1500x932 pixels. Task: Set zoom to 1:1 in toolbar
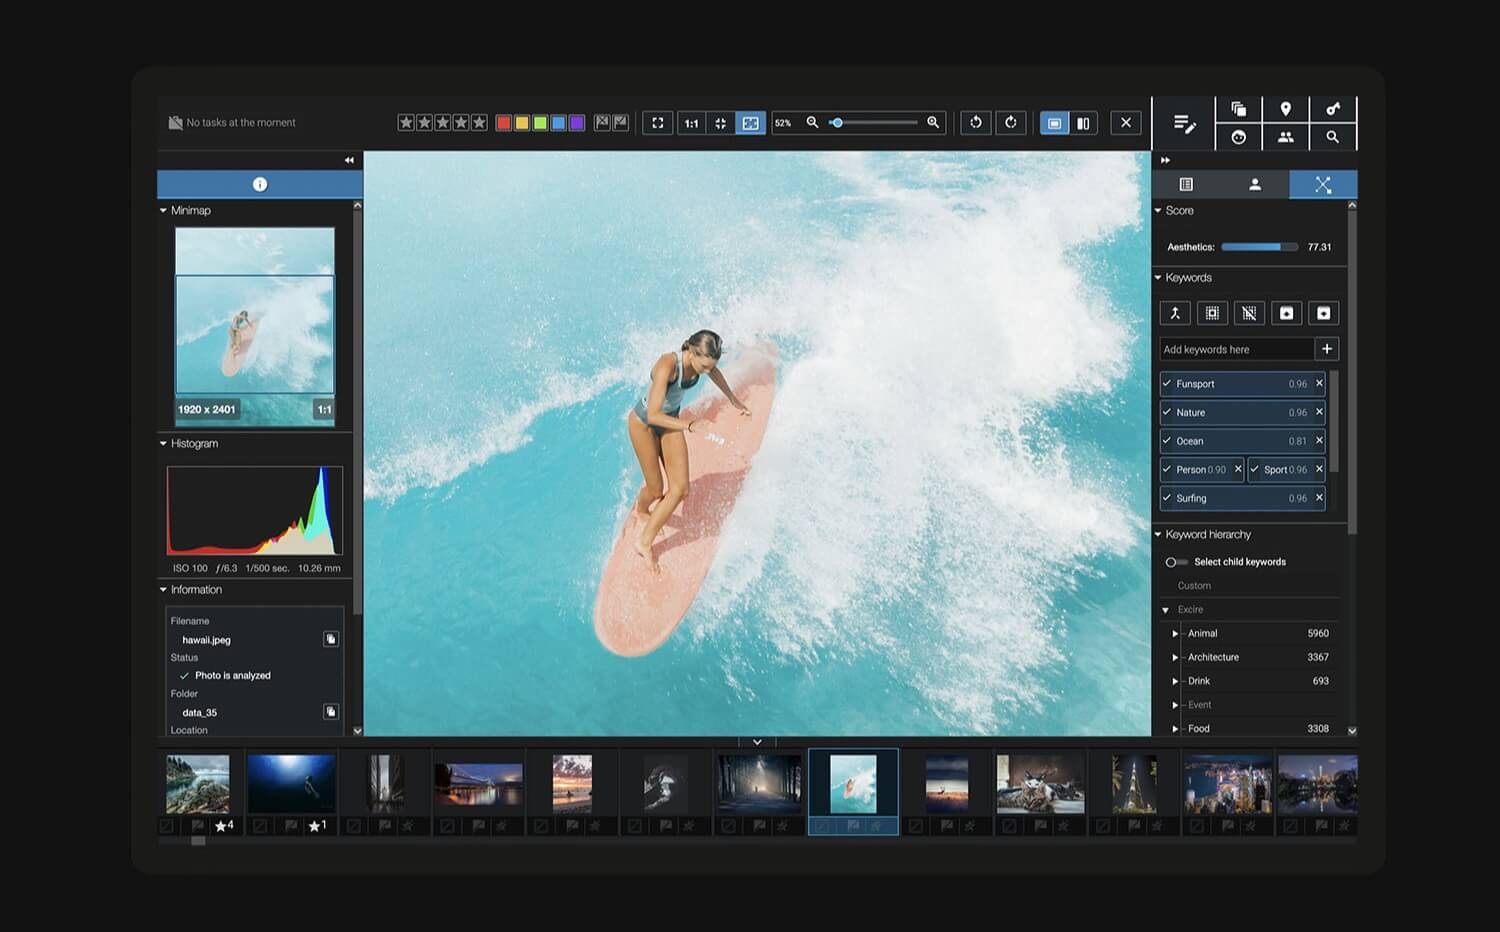691,123
